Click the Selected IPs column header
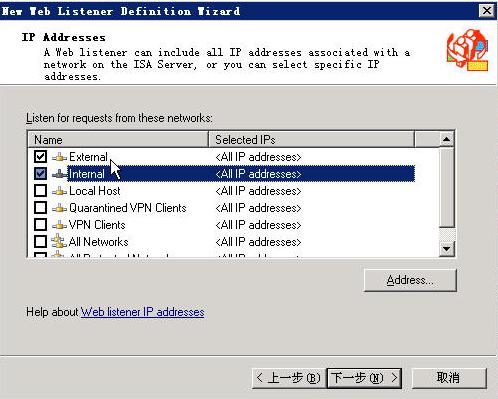Viewport: 498px width, 399px height. tap(312, 140)
